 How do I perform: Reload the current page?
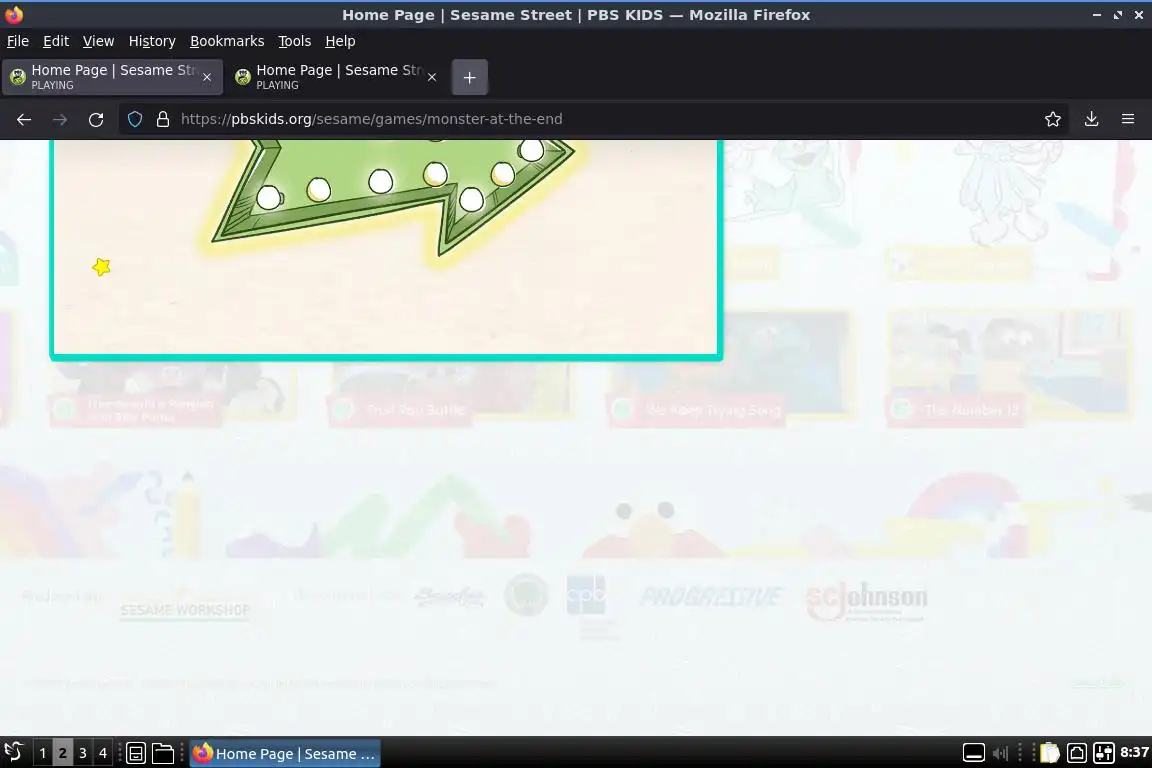point(96,119)
